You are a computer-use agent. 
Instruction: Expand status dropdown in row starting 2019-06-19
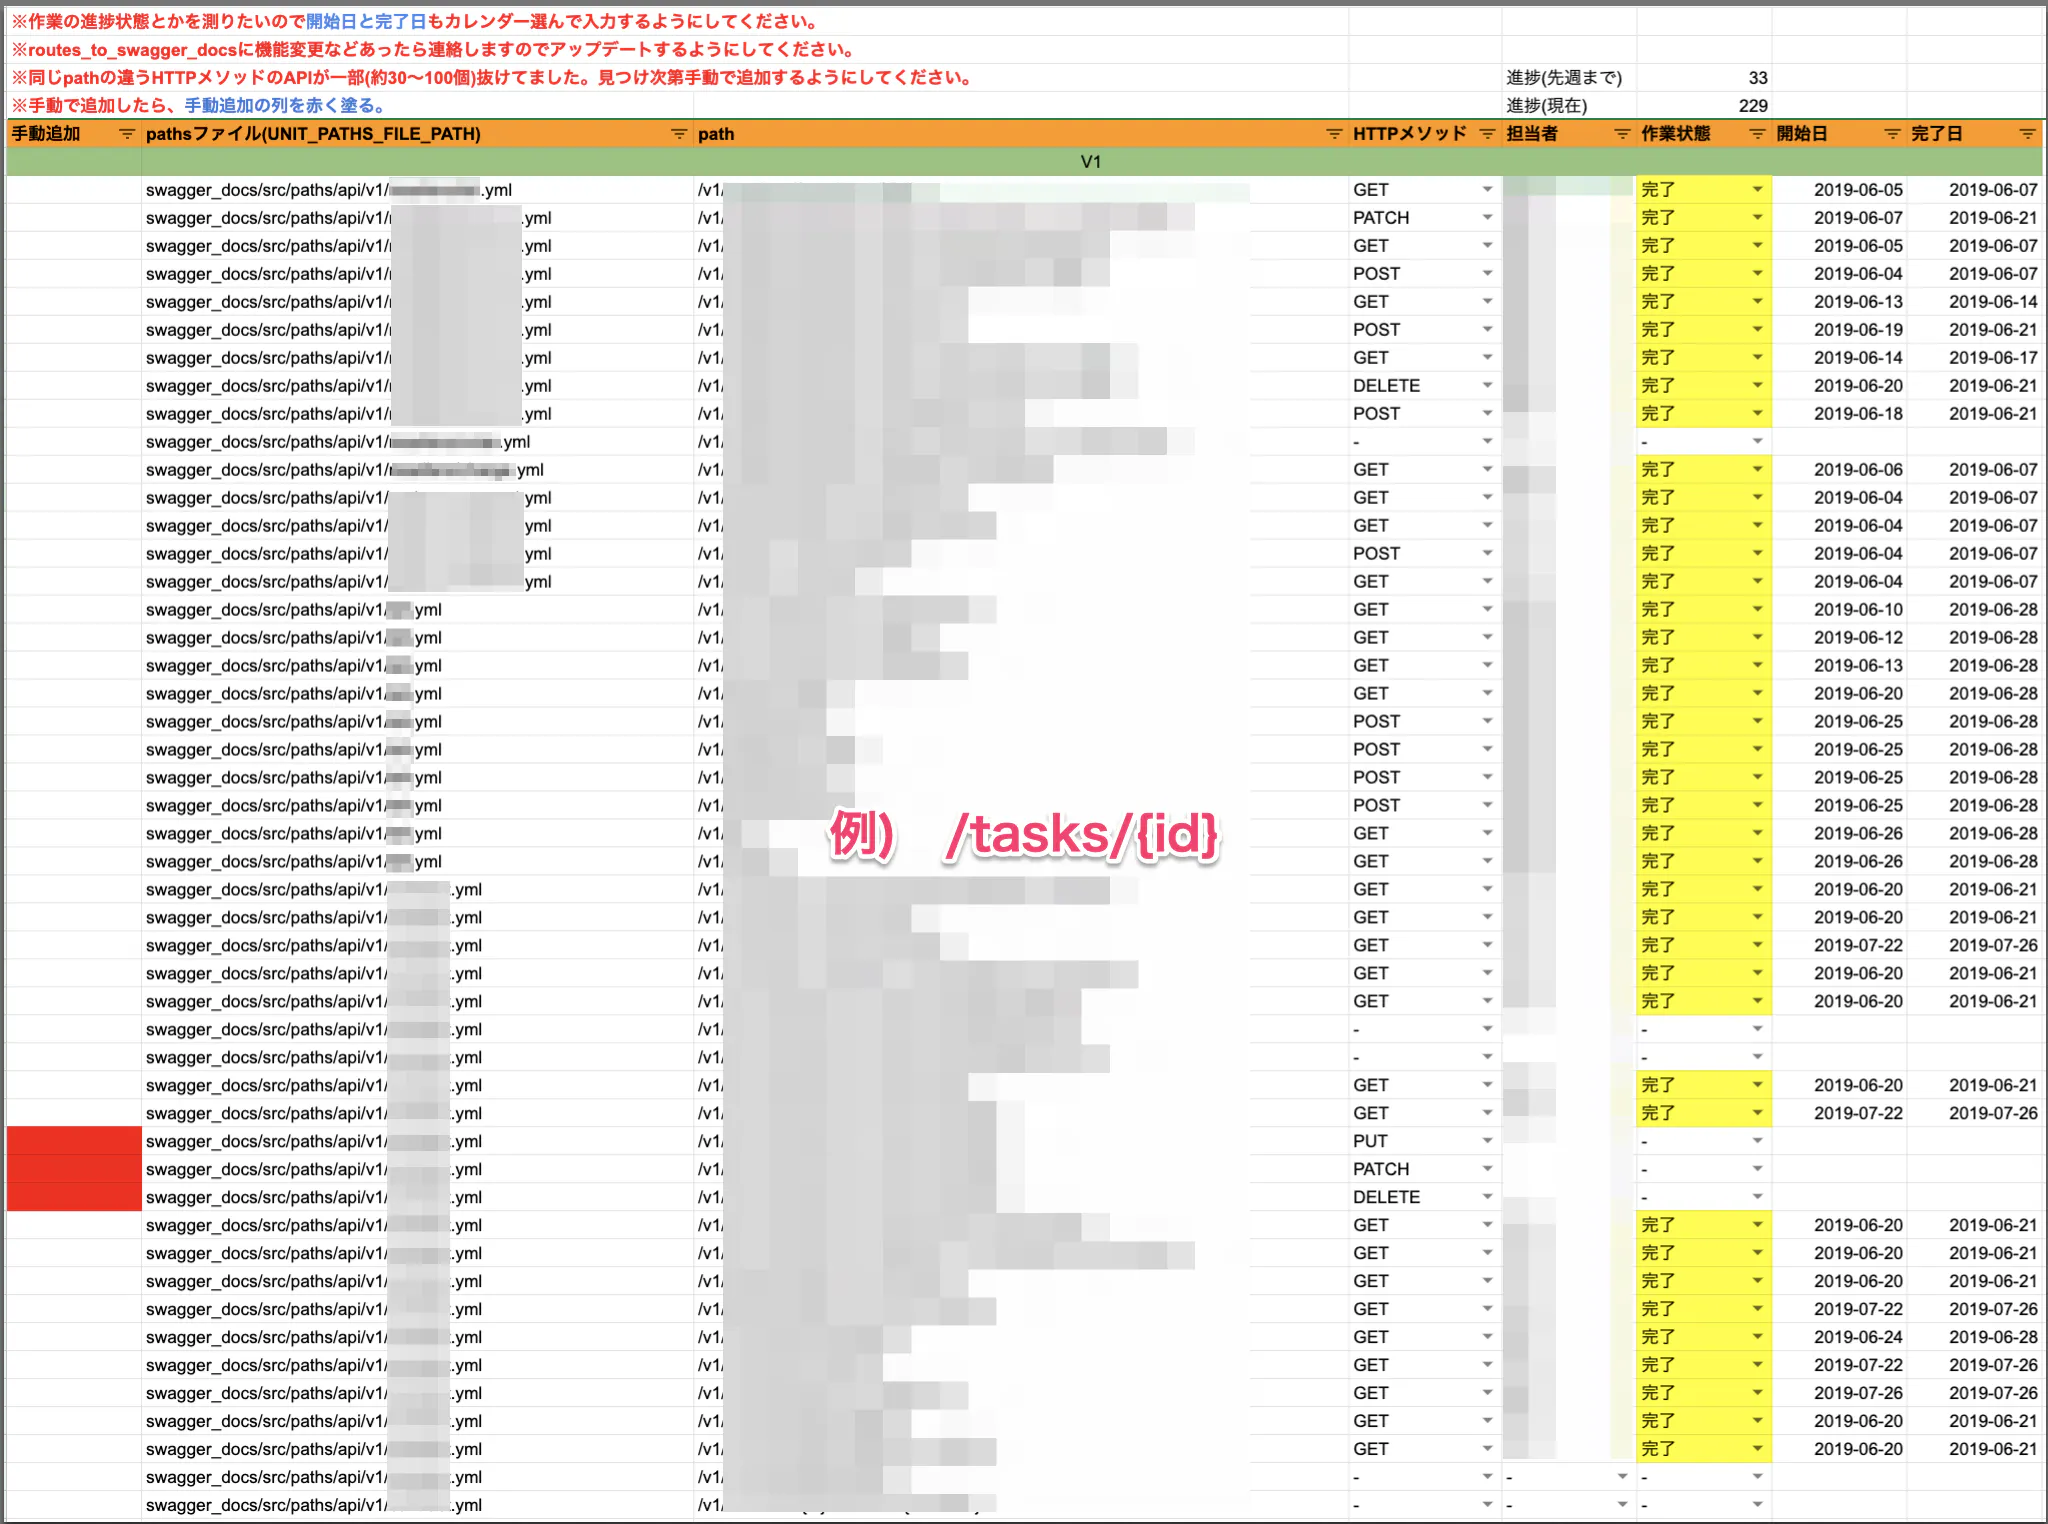click(1757, 330)
